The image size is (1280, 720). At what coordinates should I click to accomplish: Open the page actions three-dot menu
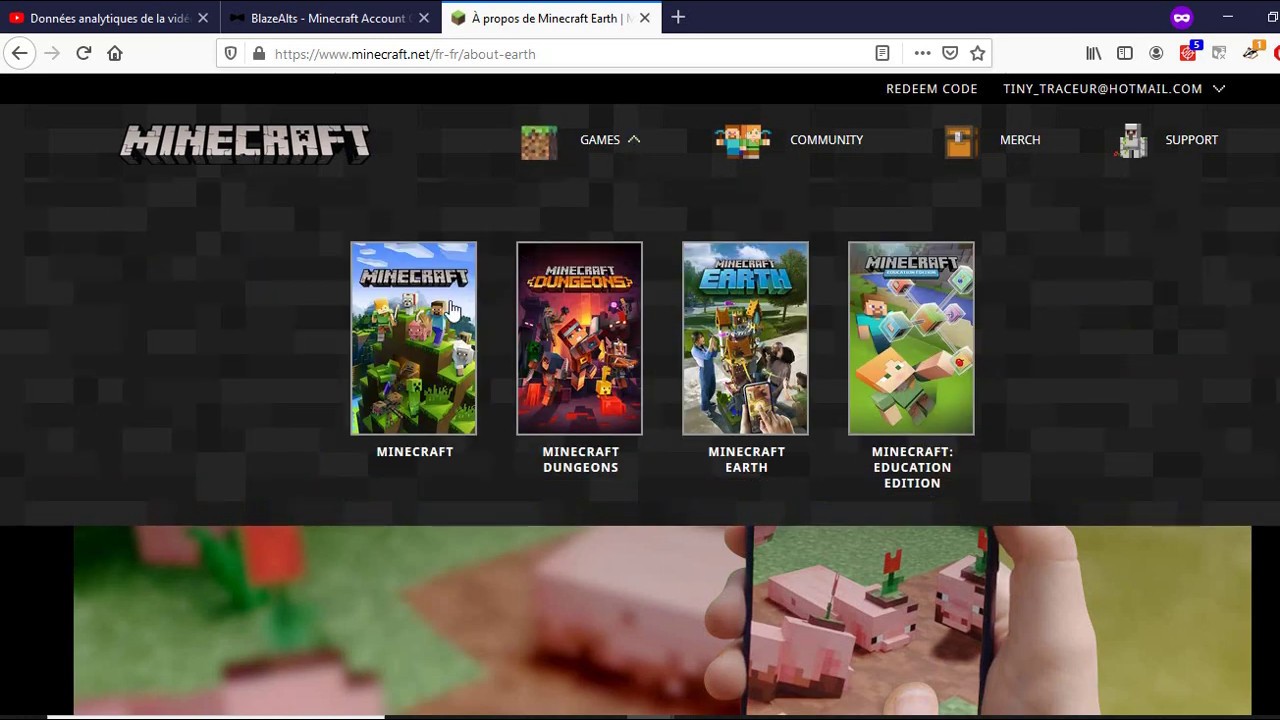pos(922,54)
